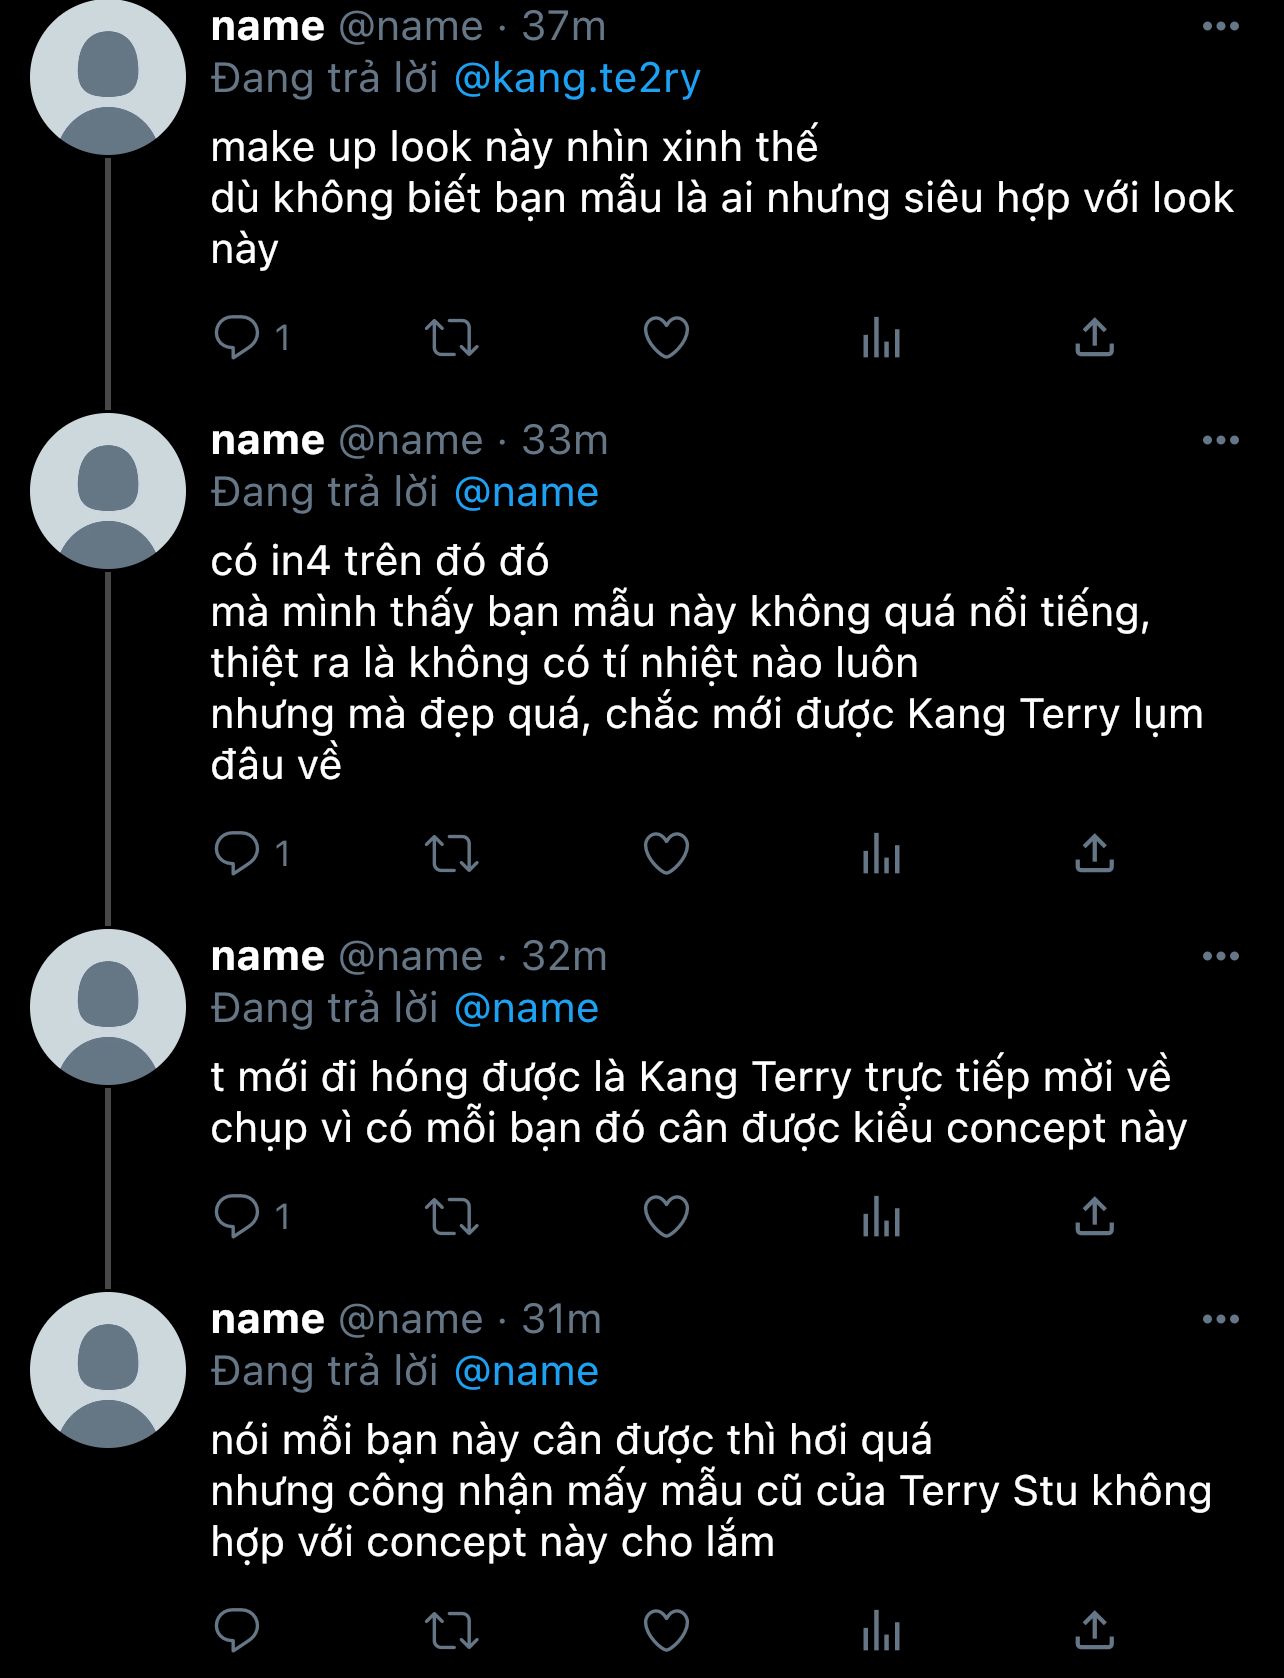Share the 33m tweet

1094,854
